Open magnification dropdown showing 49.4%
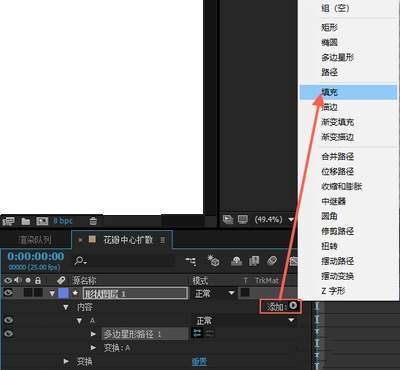Image resolution: width=400 pixels, height=370 pixels. (x=273, y=219)
